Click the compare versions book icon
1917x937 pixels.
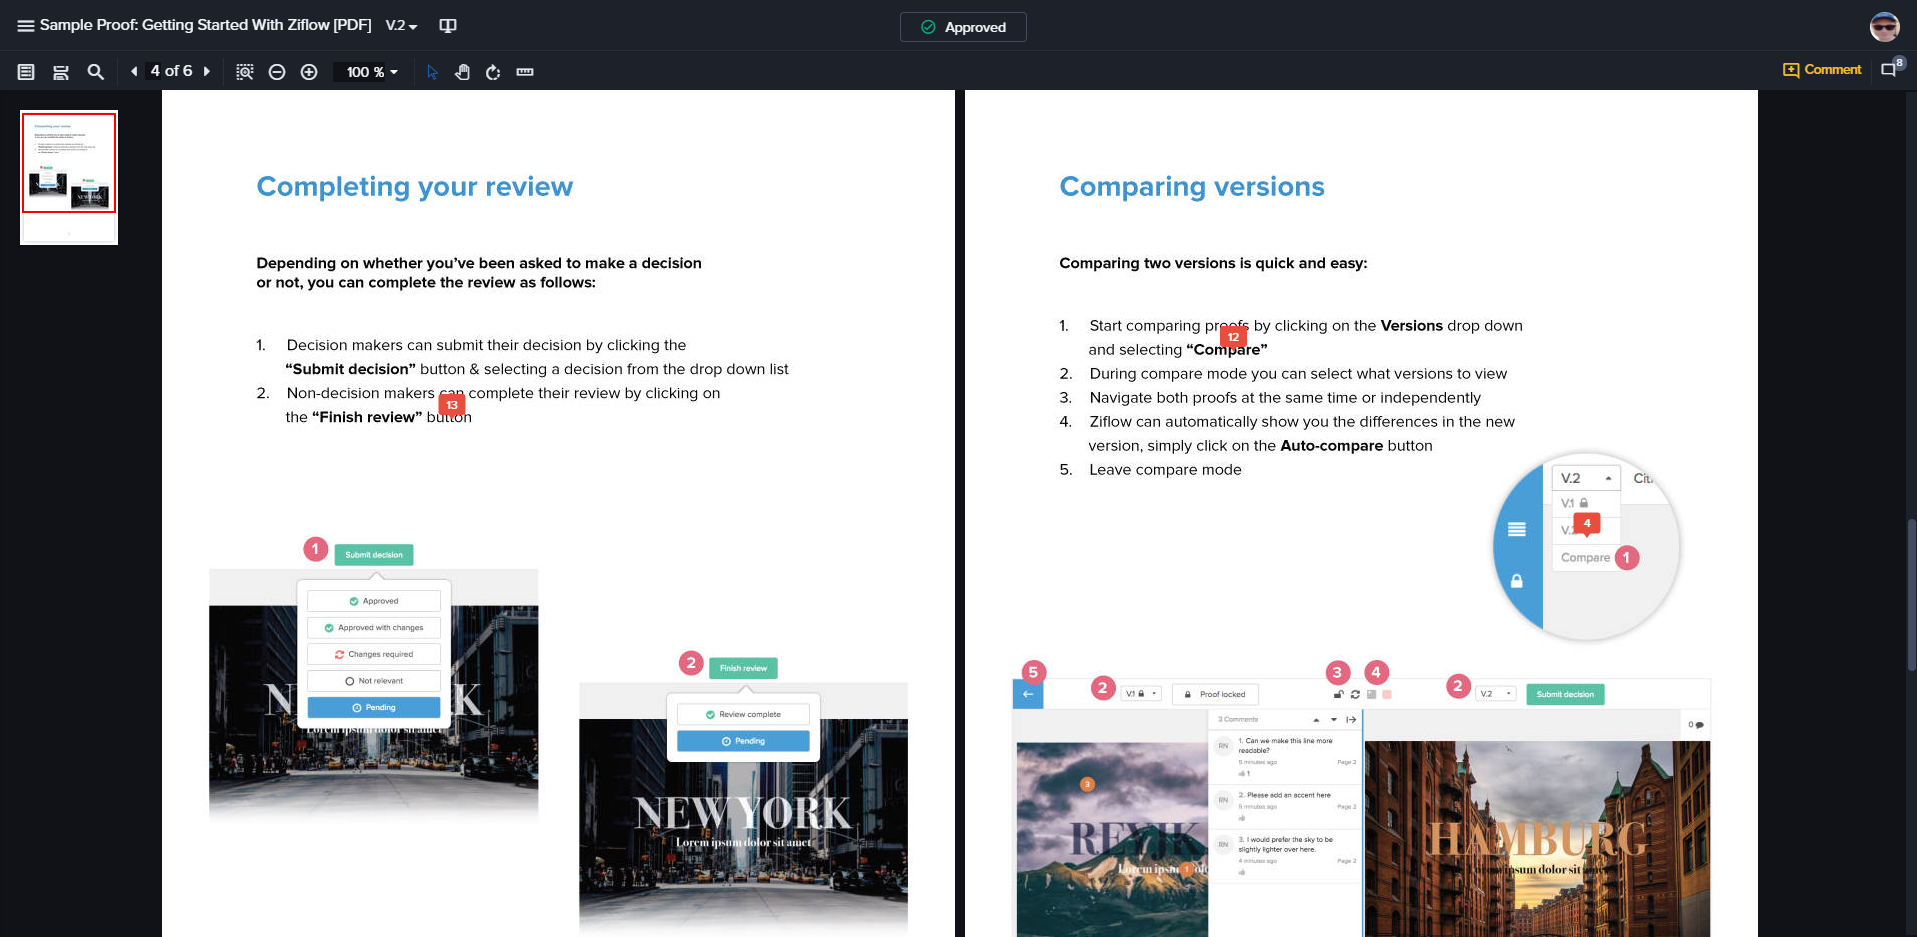pos(448,26)
